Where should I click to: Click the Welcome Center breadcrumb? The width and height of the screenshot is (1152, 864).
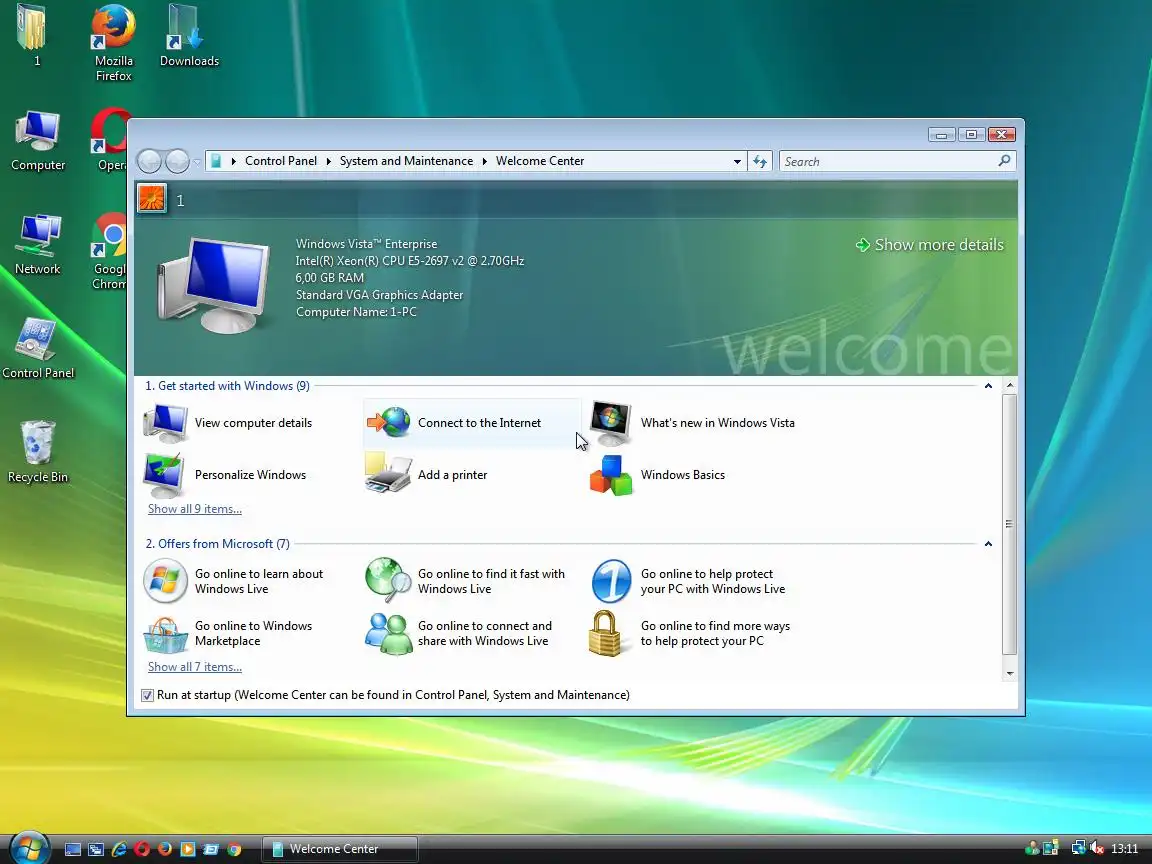[x=540, y=161]
